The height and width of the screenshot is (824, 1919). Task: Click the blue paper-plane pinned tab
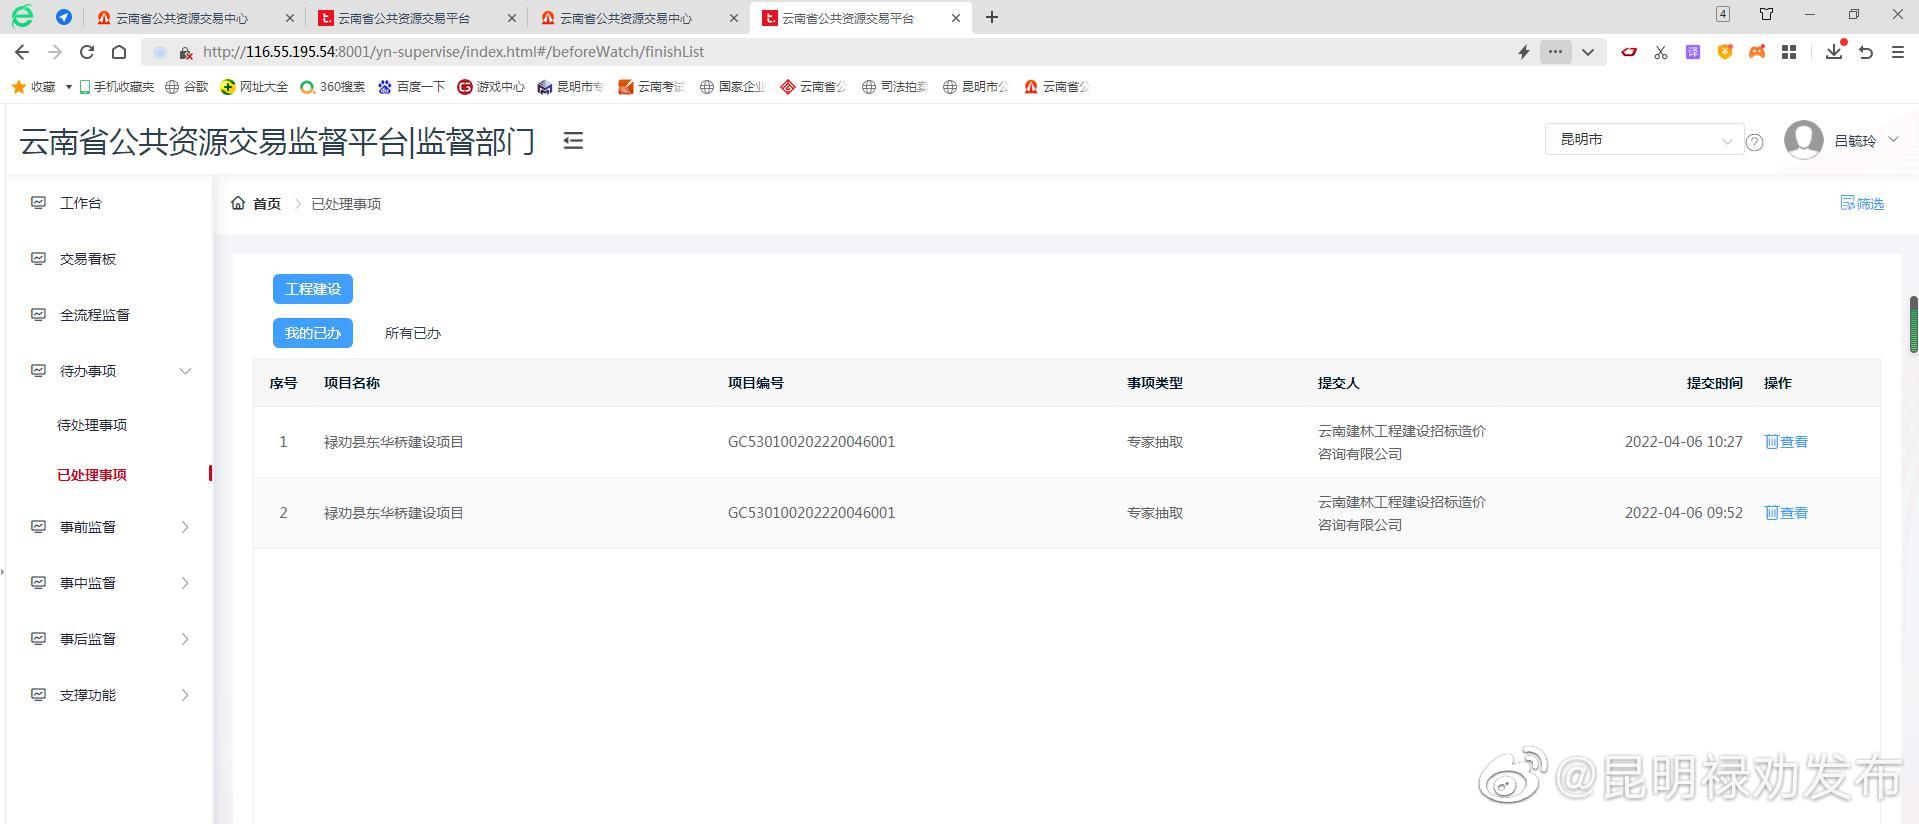pos(64,17)
